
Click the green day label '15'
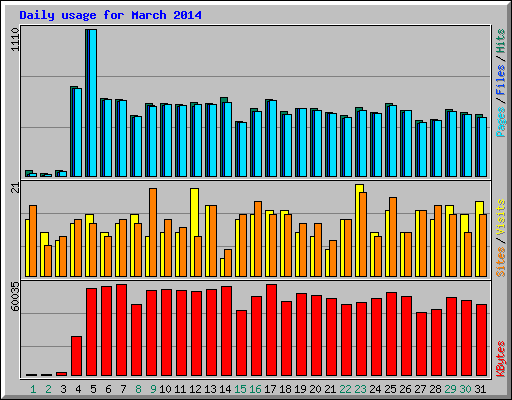(x=240, y=389)
